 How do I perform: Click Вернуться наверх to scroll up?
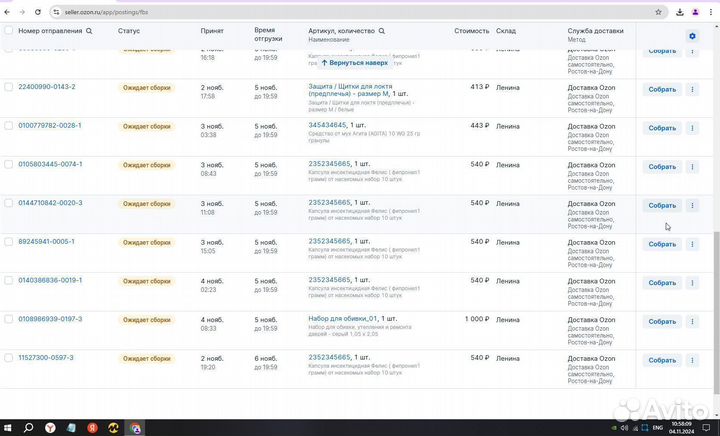(x=355, y=62)
